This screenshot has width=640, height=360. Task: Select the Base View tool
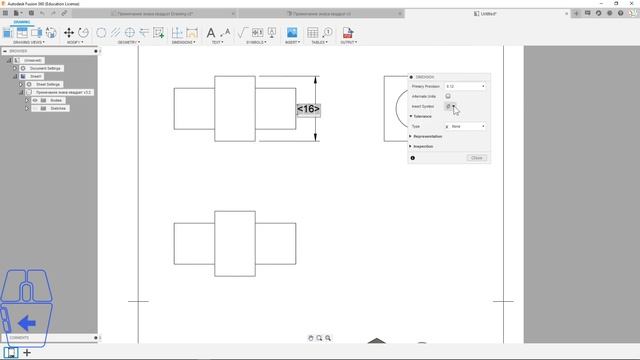click(x=8, y=33)
